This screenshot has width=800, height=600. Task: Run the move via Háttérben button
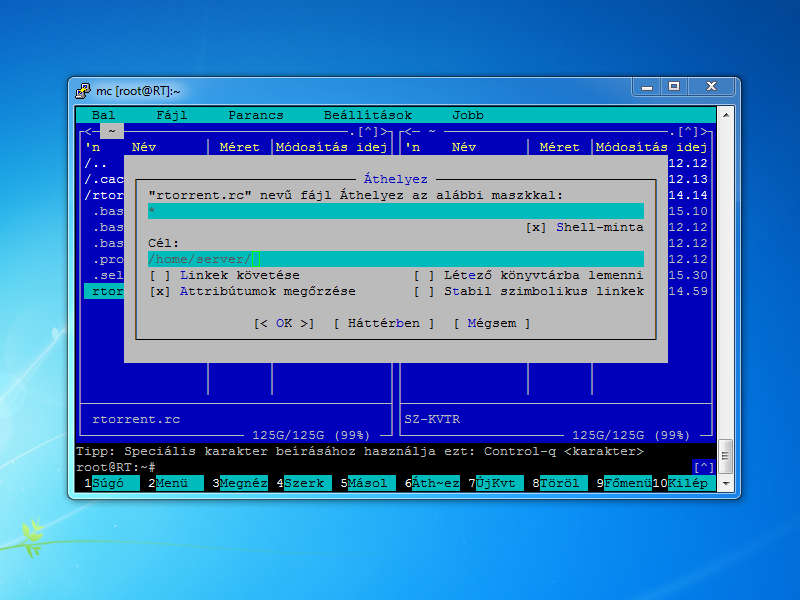click(384, 323)
